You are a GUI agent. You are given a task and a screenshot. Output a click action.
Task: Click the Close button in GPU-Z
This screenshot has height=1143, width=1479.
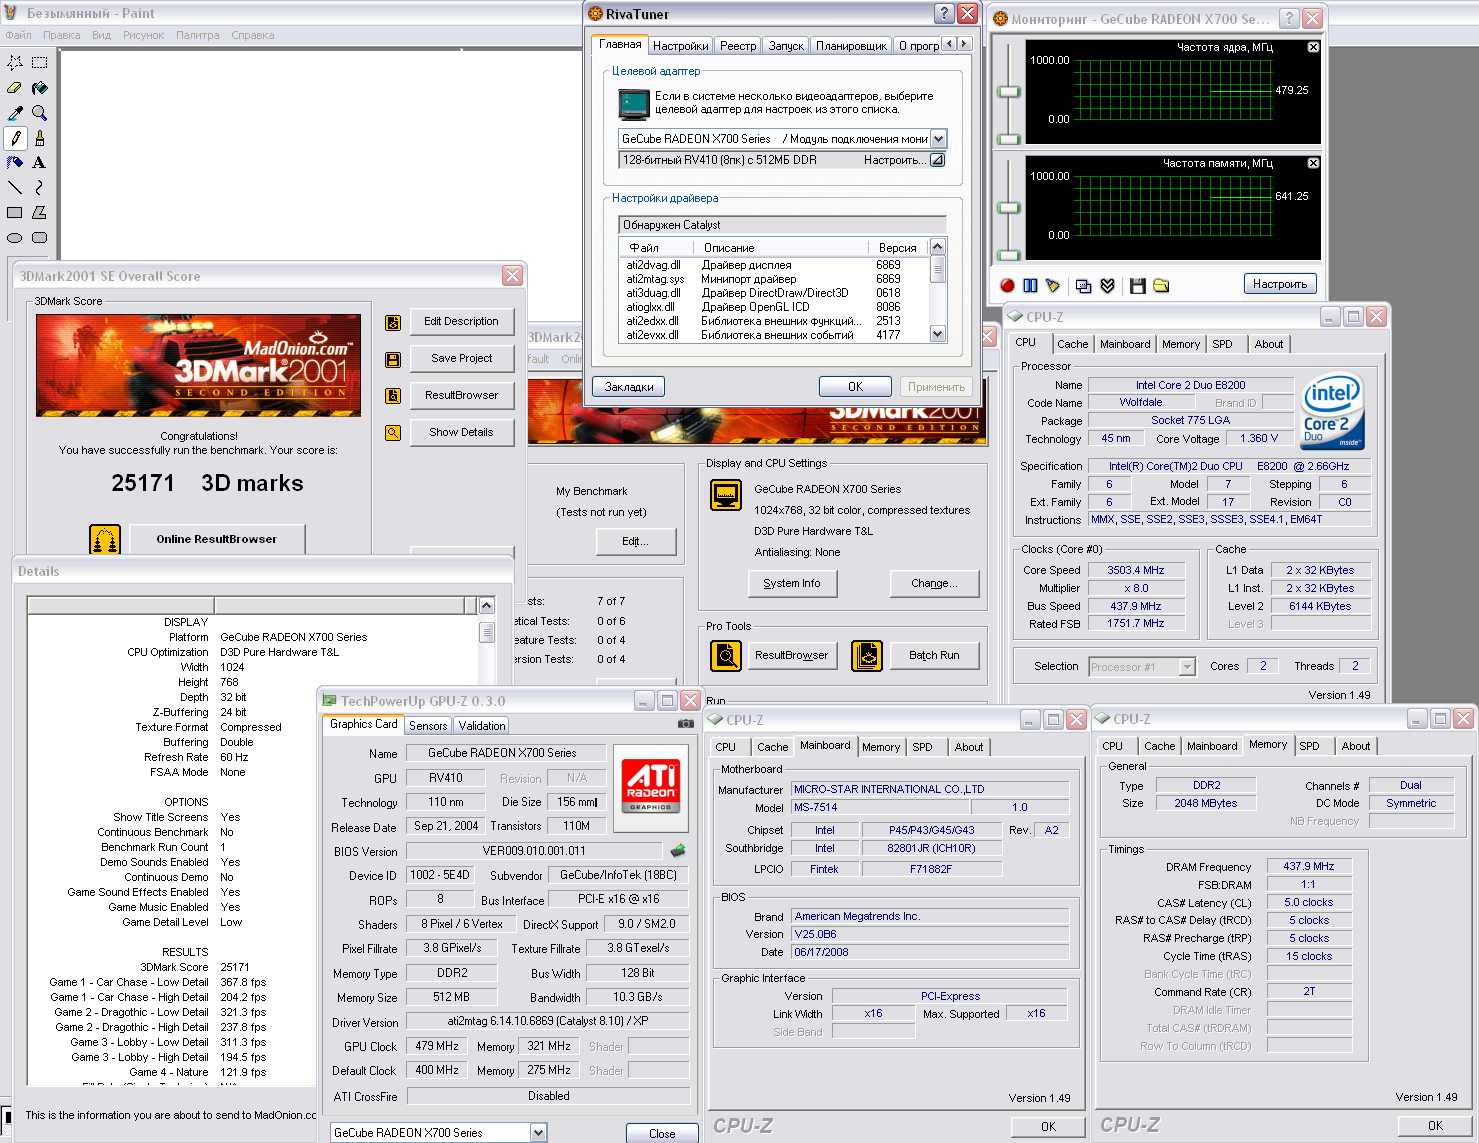coord(662,1133)
